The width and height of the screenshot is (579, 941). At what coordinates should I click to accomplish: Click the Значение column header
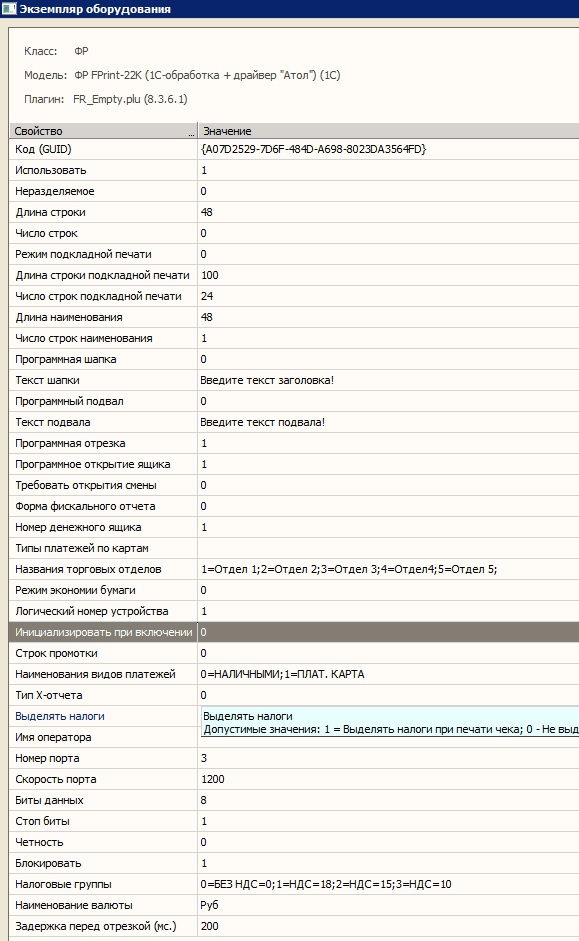(388, 131)
